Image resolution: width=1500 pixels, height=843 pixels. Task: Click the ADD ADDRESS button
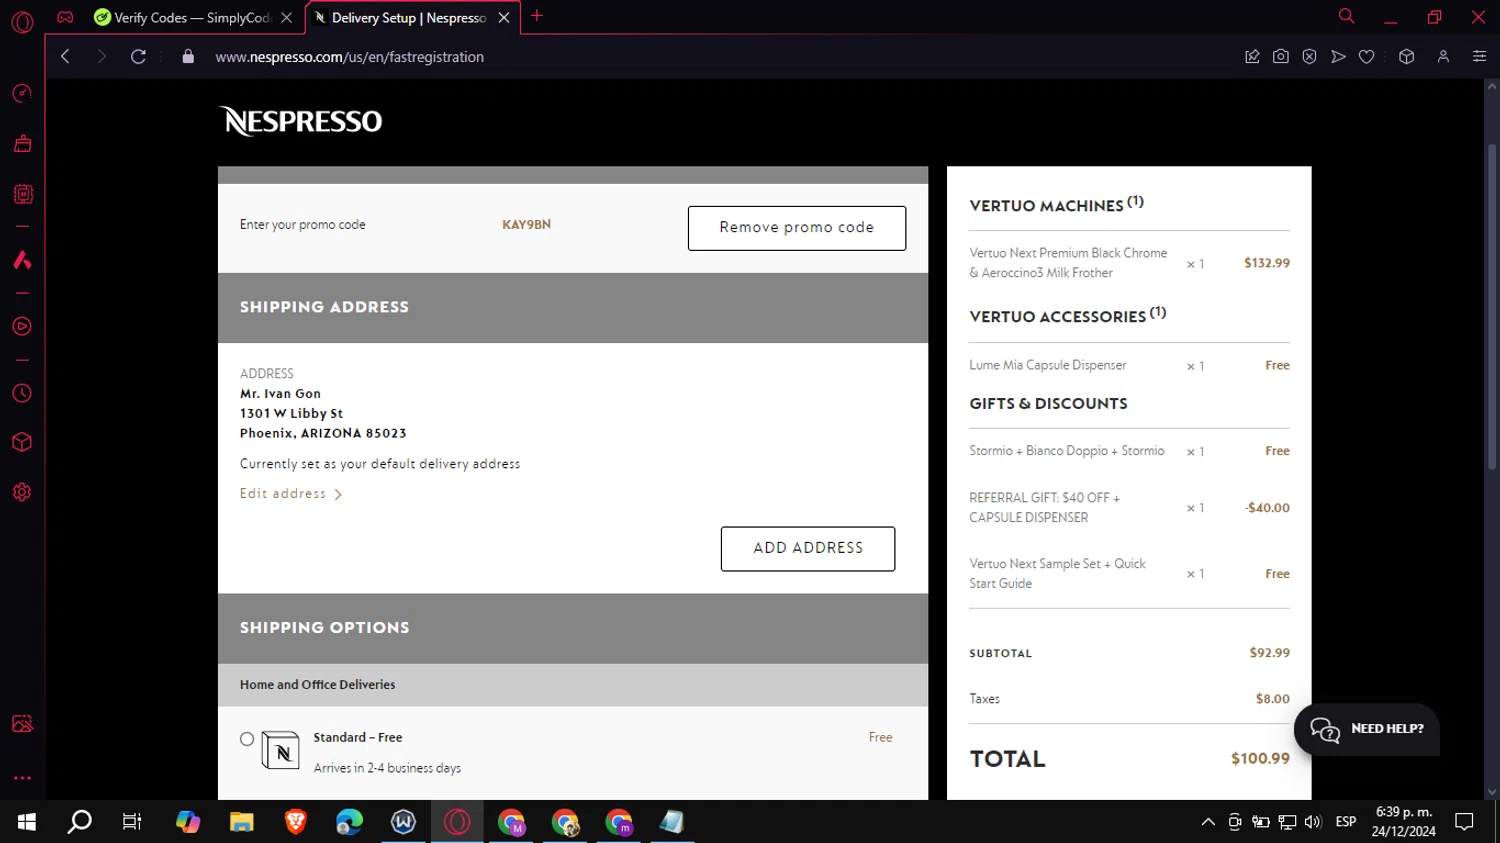(808, 549)
